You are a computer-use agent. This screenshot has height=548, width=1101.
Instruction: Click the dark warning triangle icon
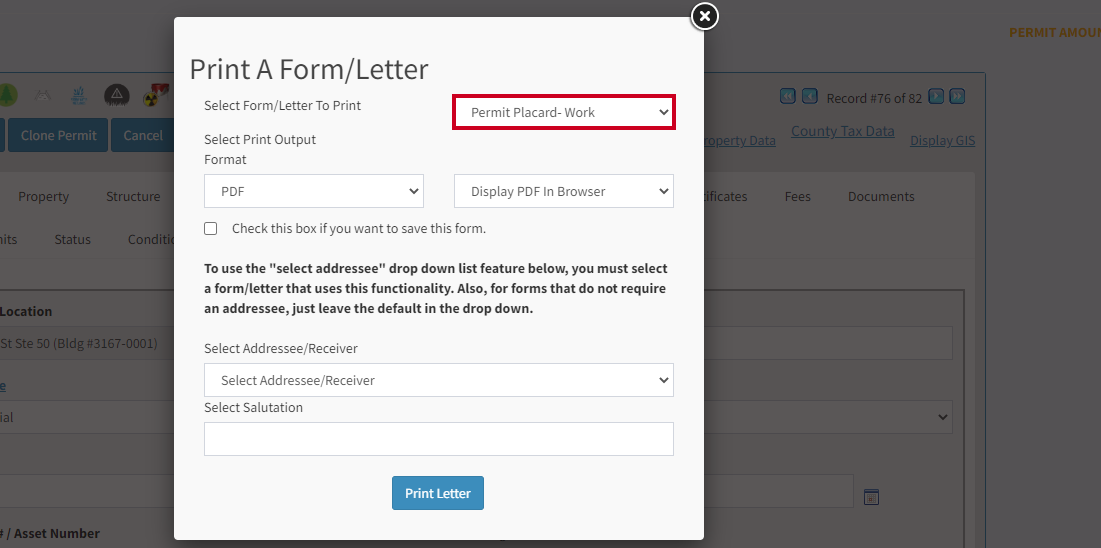click(117, 95)
